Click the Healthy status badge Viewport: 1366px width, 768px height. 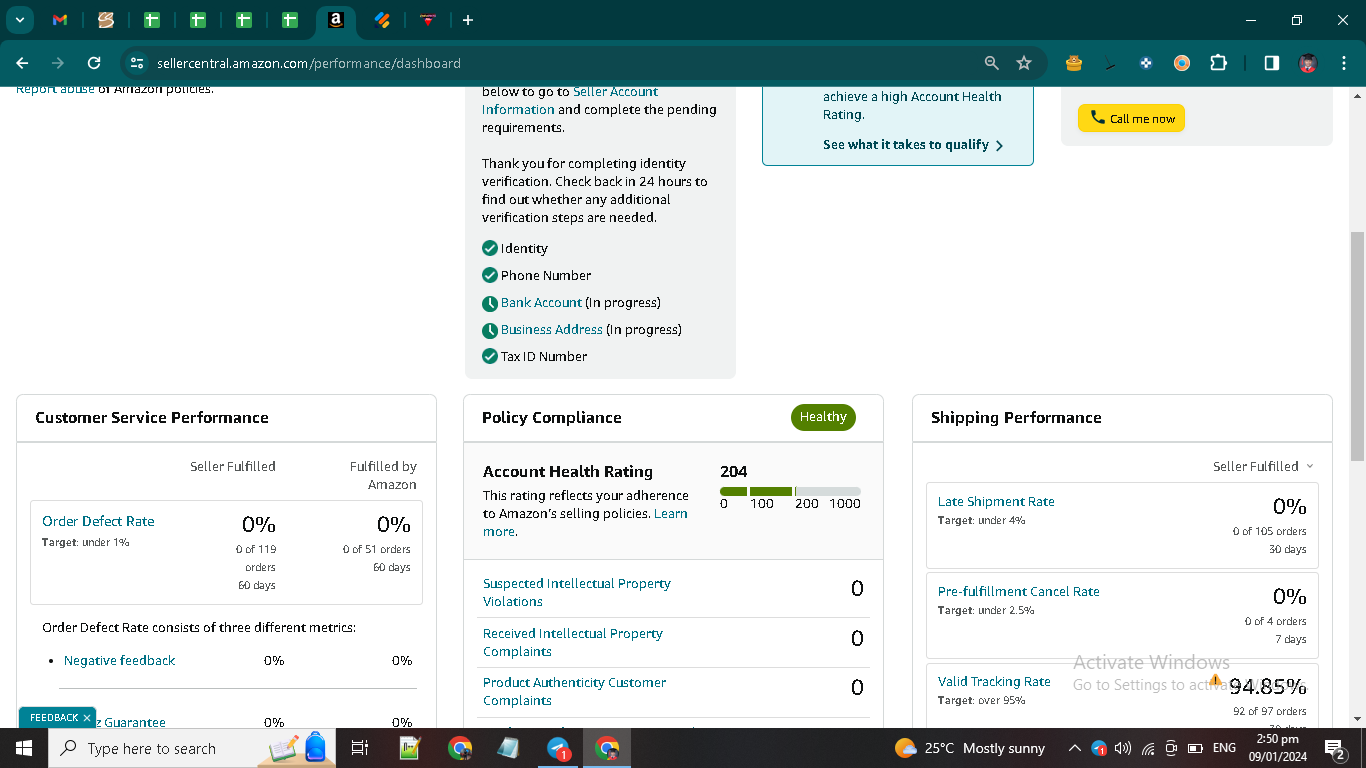(823, 417)
